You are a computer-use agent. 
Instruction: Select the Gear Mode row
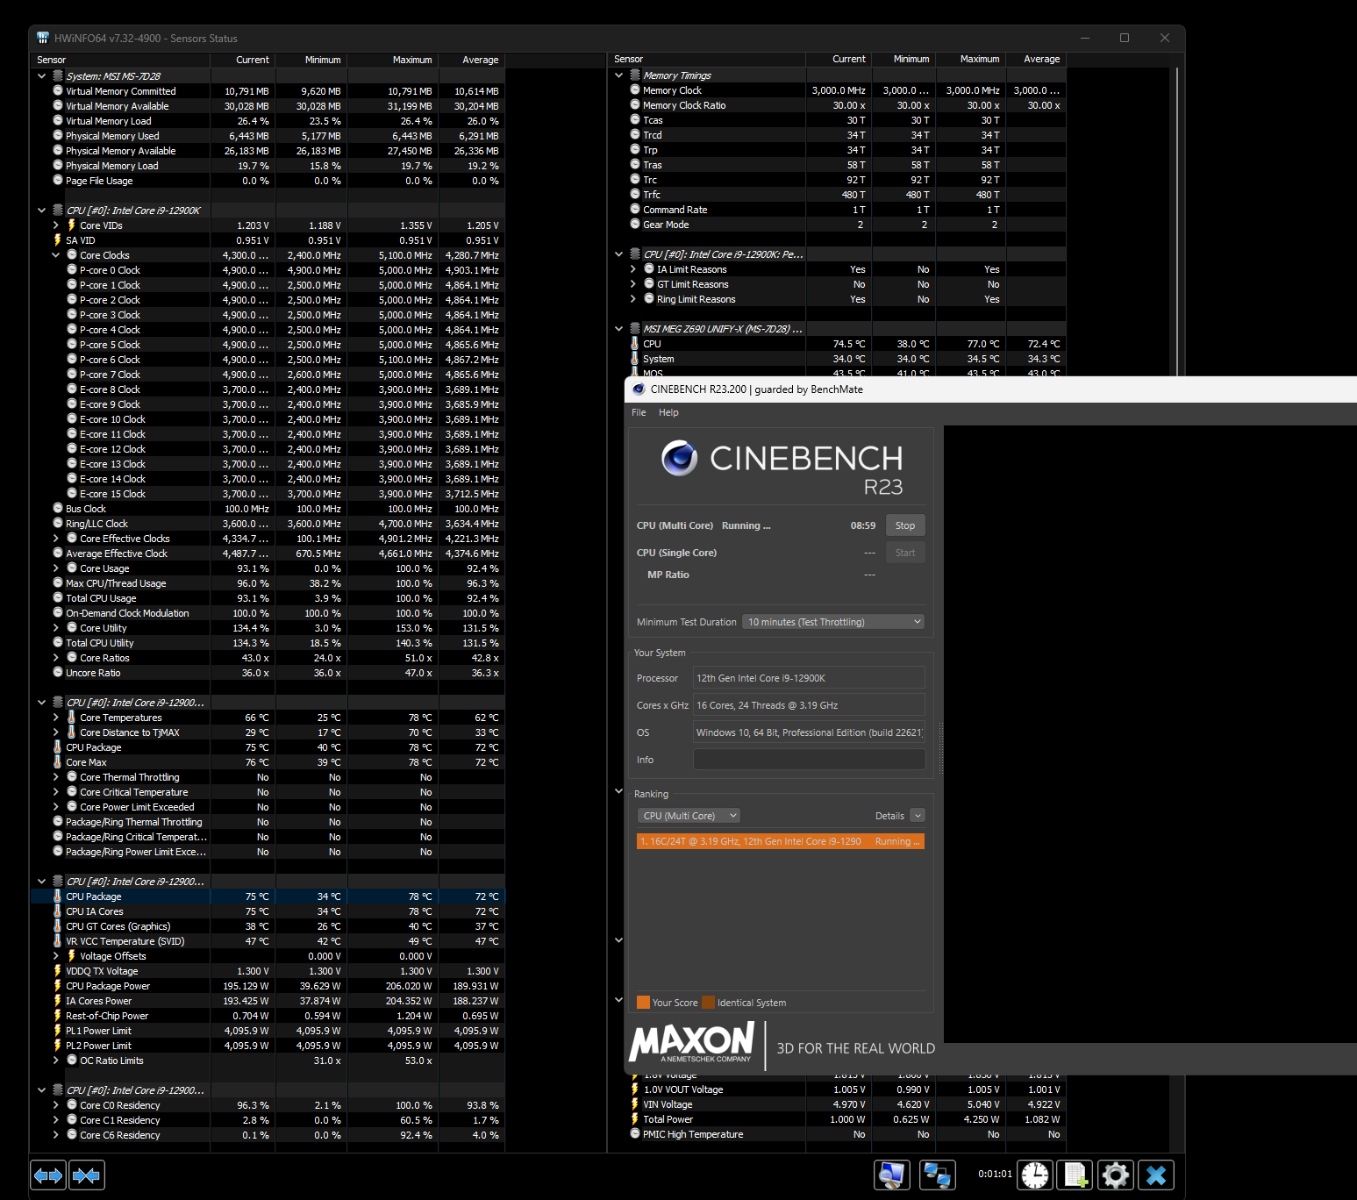point(838,225)
